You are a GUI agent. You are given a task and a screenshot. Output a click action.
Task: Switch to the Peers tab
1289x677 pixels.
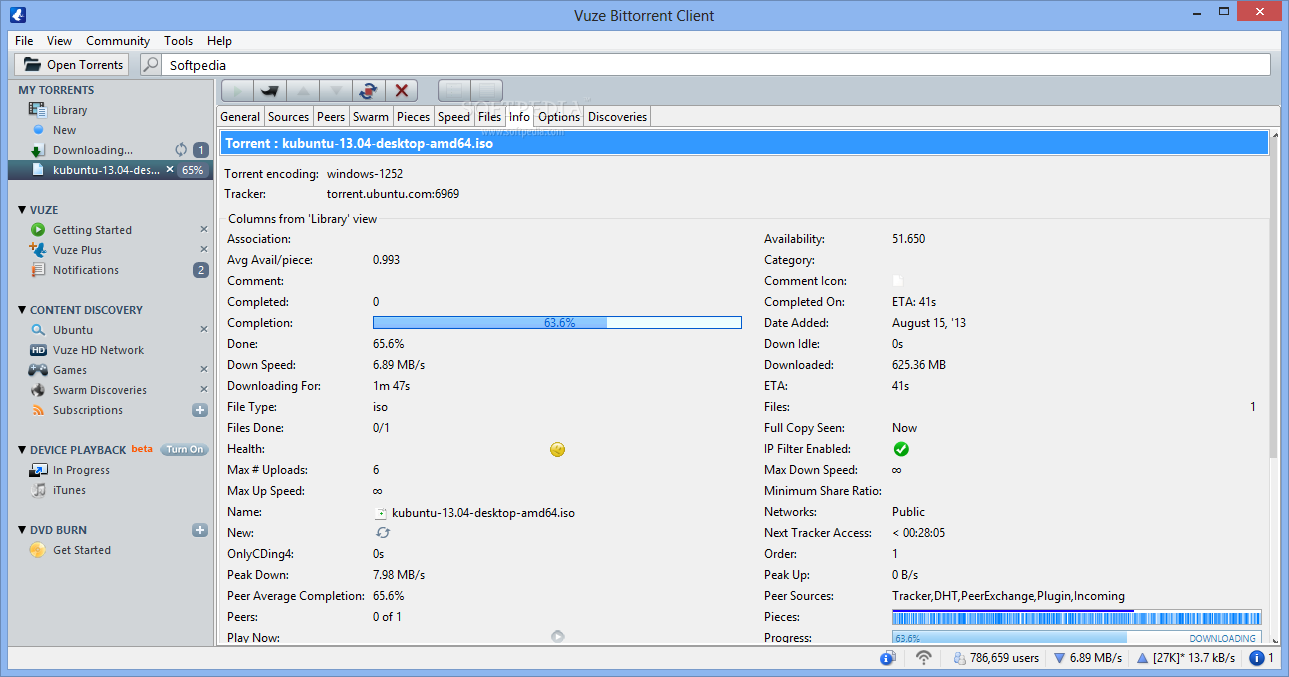pyautogui.click(x=331, y=117)
